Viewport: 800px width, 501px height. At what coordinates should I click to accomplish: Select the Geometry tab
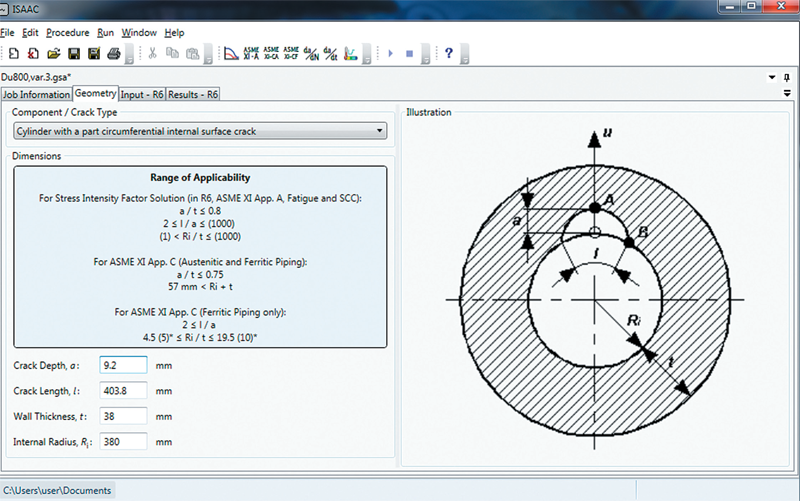95,93
